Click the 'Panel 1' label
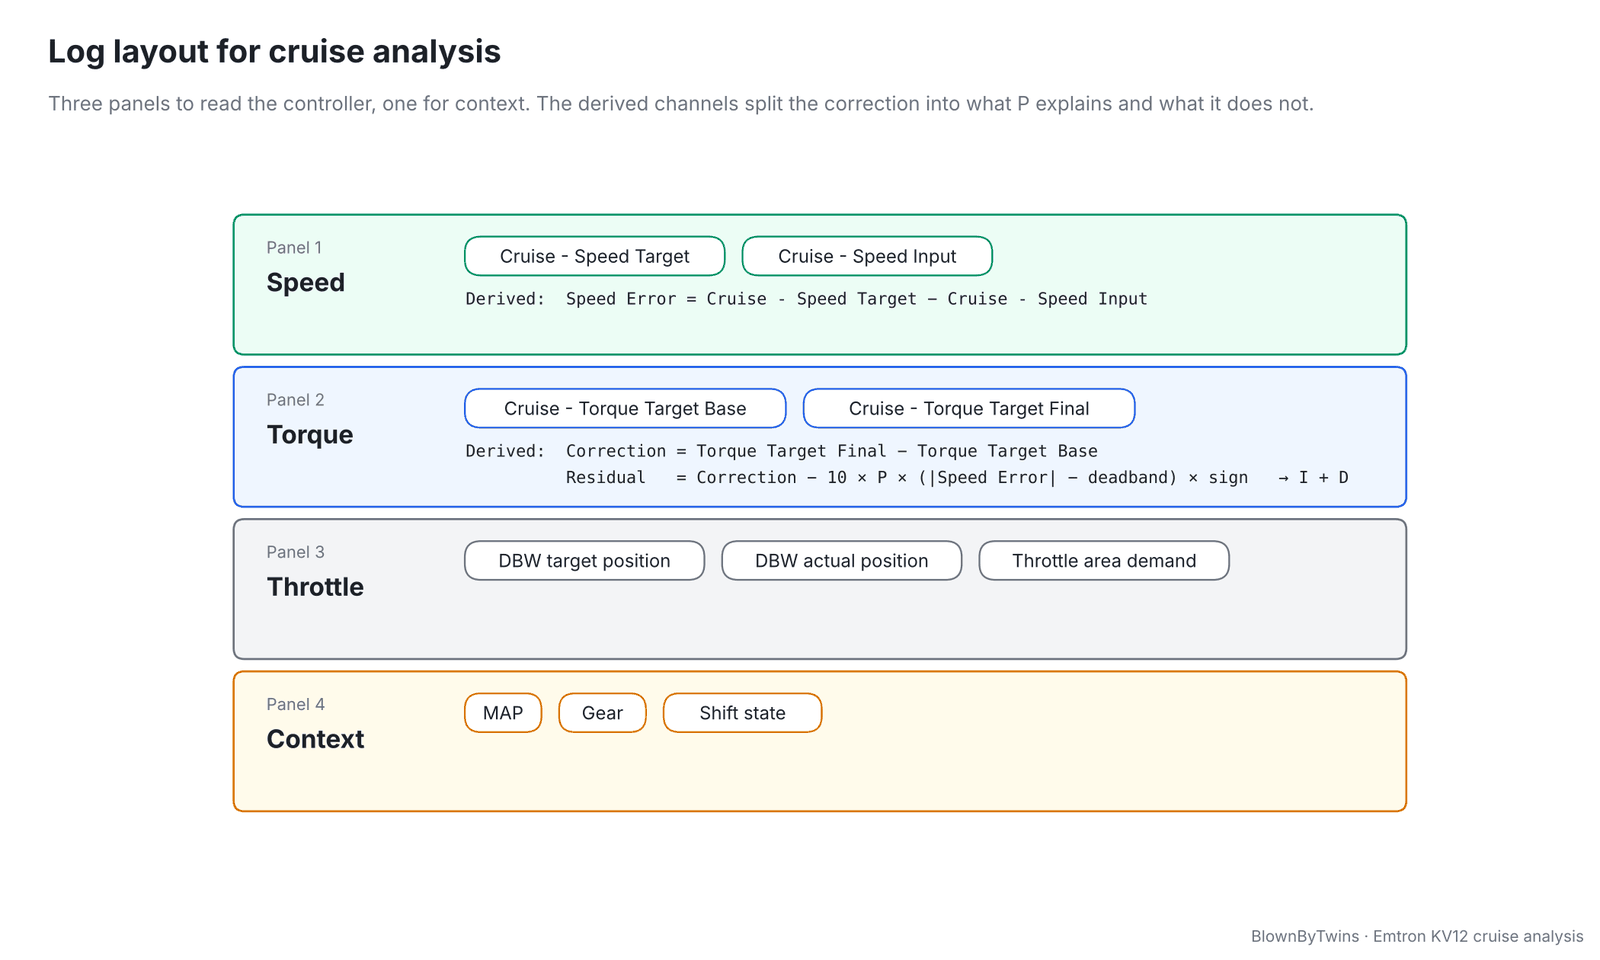The width and height of the screenshot is (1600, 960). [294, 248]
